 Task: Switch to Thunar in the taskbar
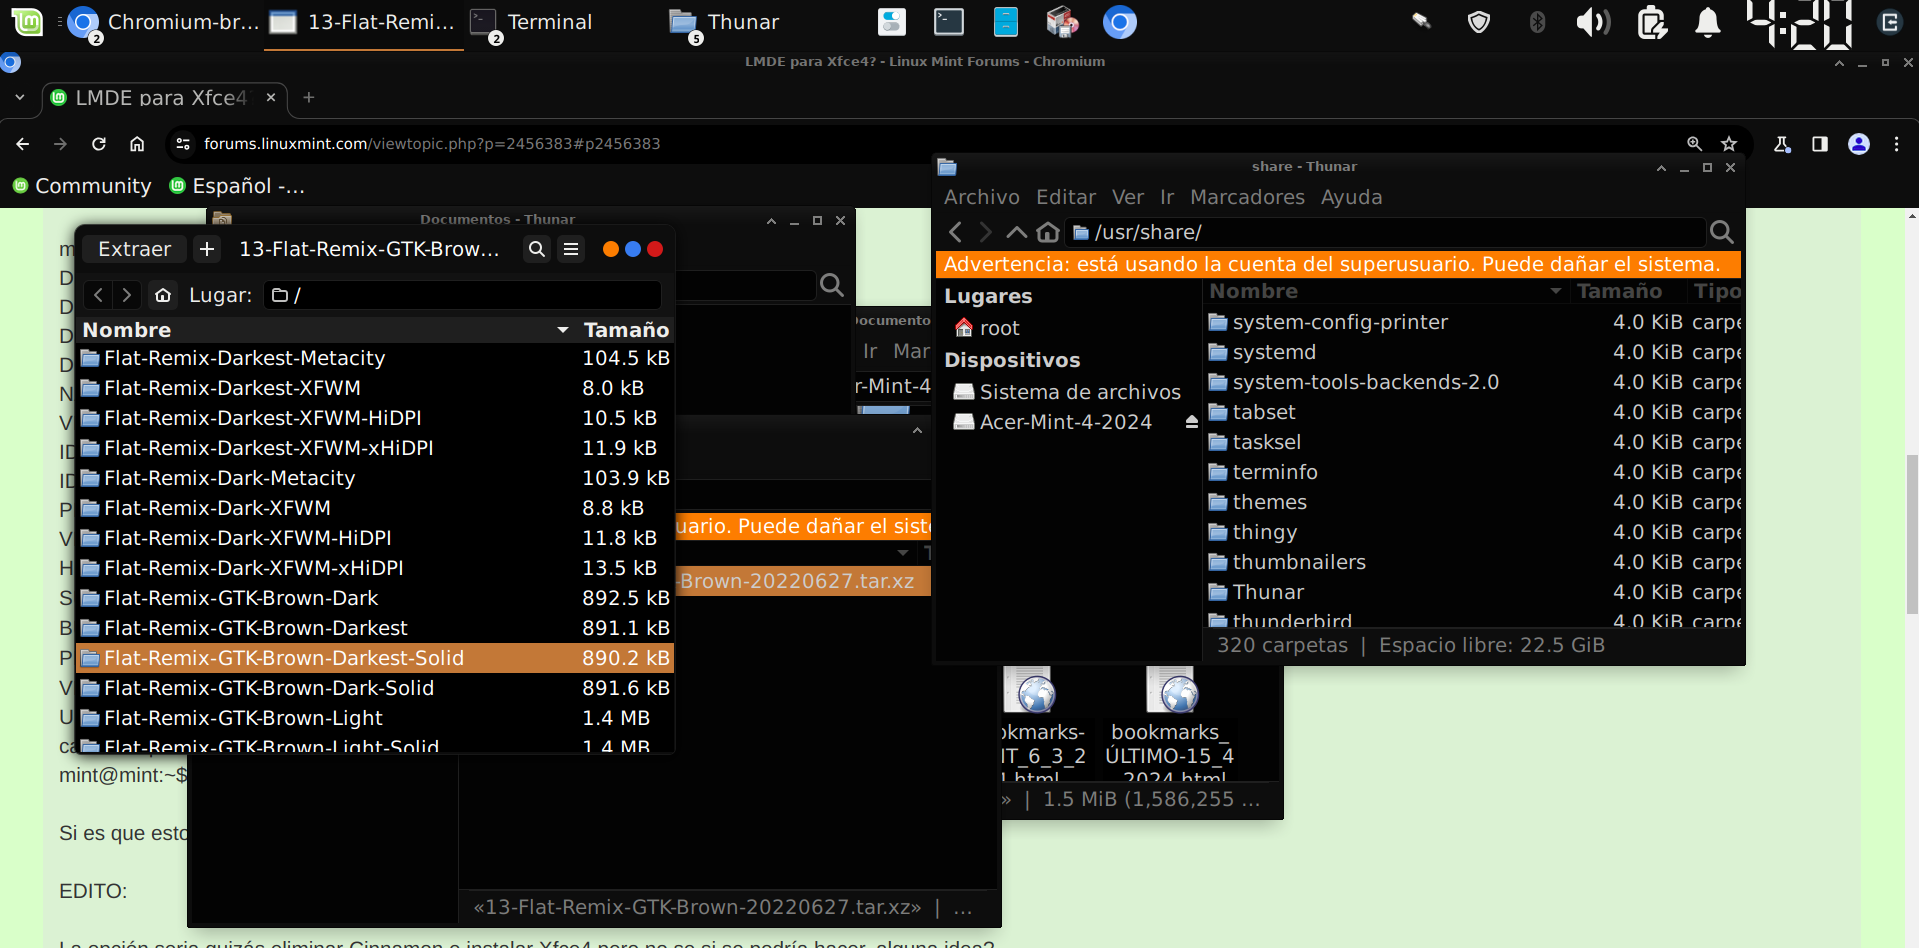tap(725, 22)
